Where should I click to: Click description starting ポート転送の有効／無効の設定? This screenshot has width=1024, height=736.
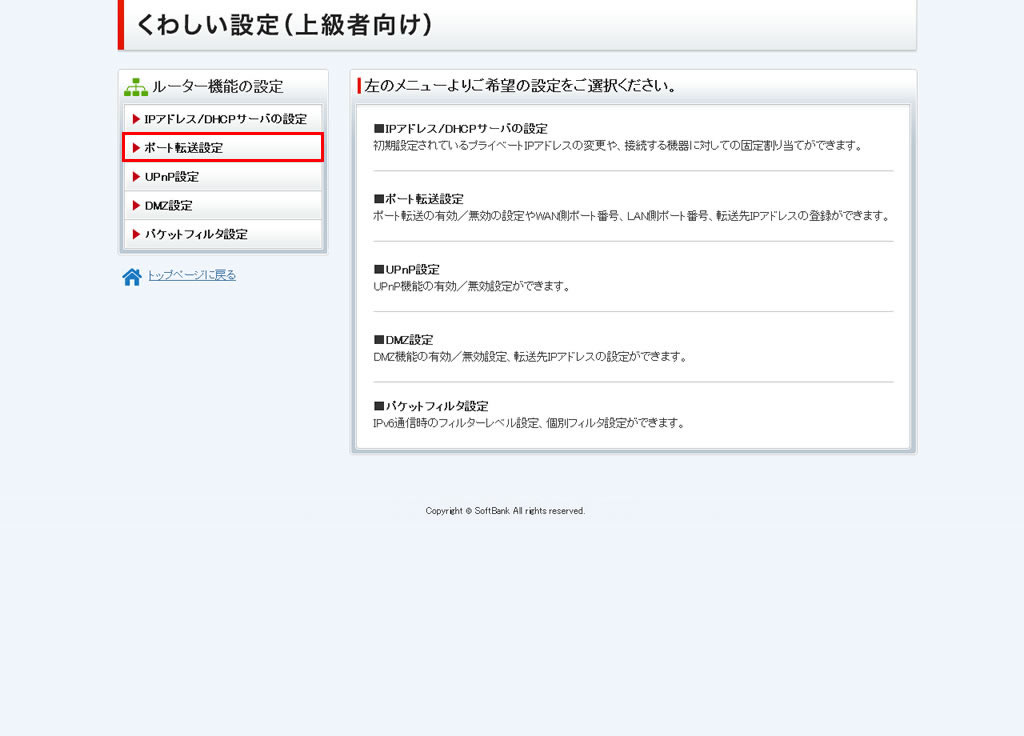pos(632,216)
